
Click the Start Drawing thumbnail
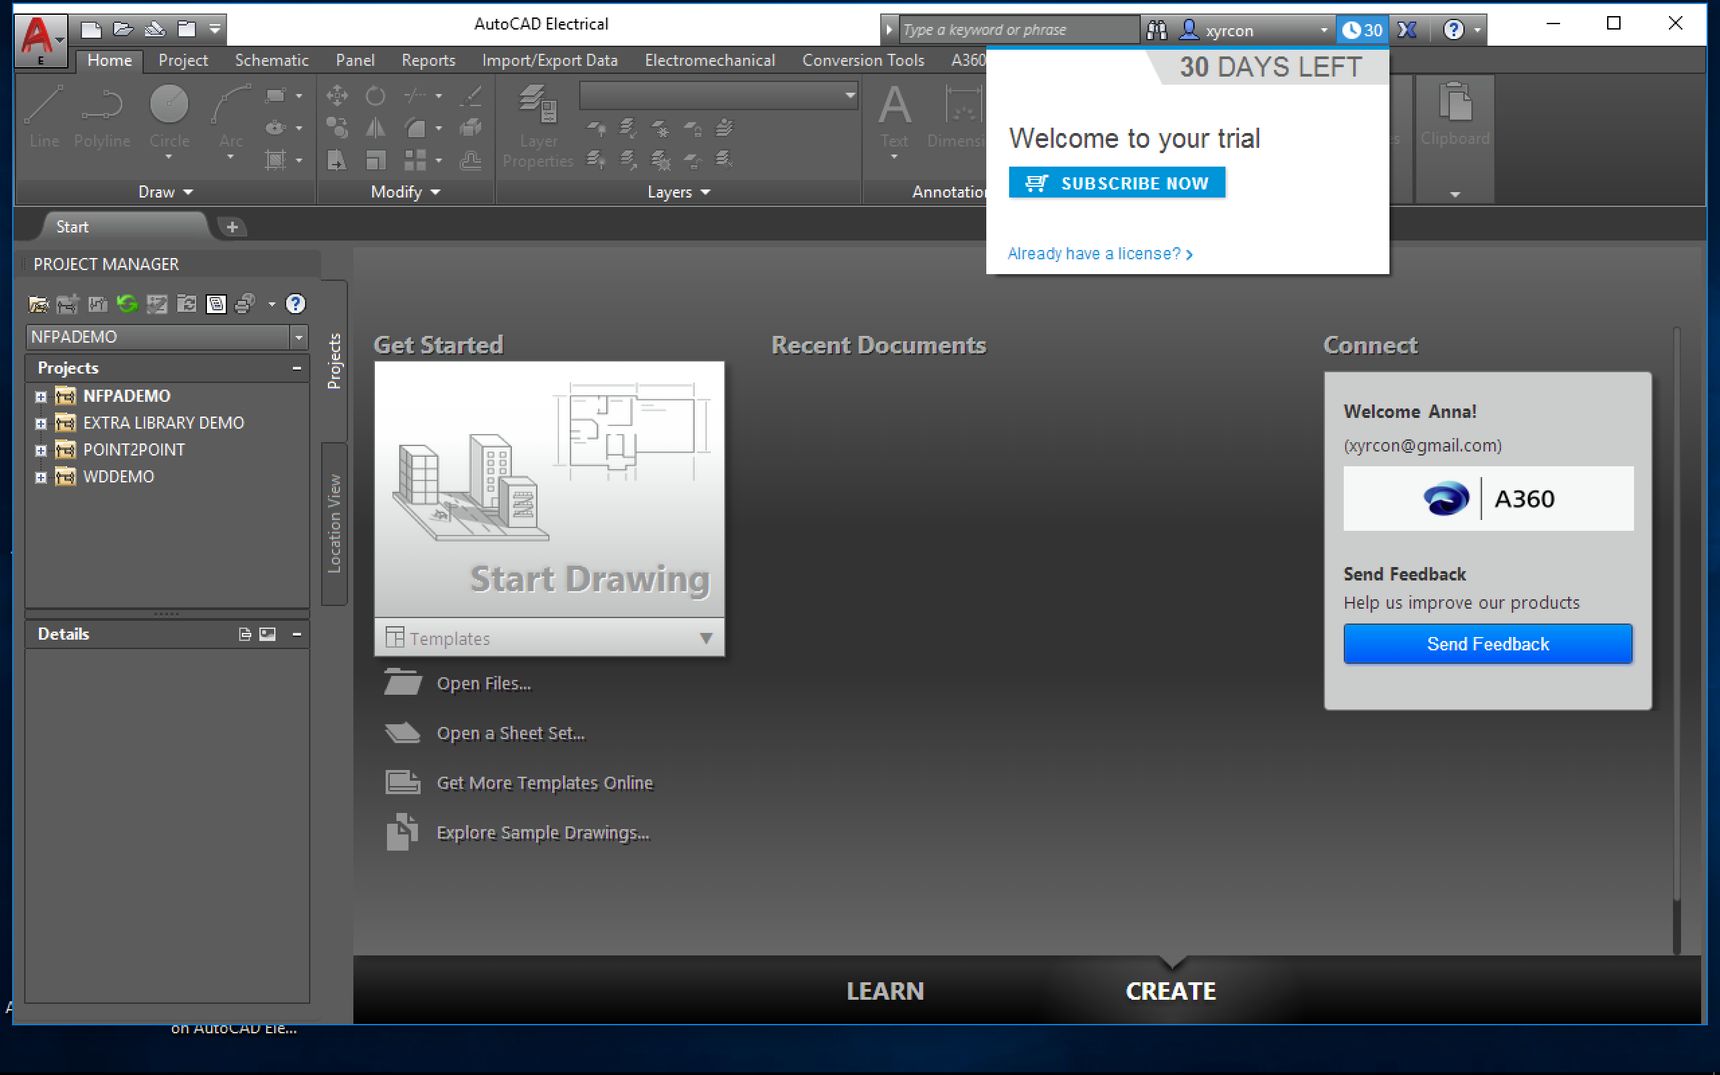click(549, 490)
